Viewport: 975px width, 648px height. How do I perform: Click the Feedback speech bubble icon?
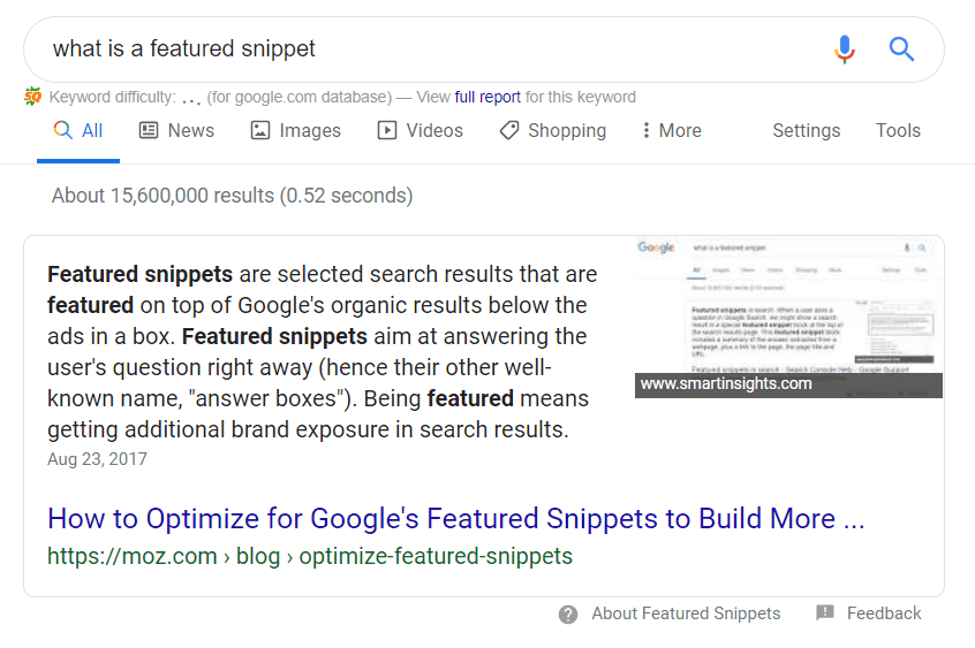[822, 613]
